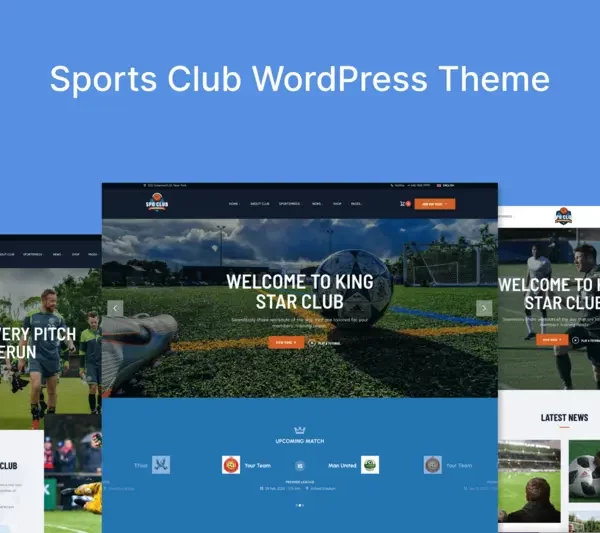This screenshot has width=600, height=533.
Task: Click the location pin icon in top bar
Action: 145,186
